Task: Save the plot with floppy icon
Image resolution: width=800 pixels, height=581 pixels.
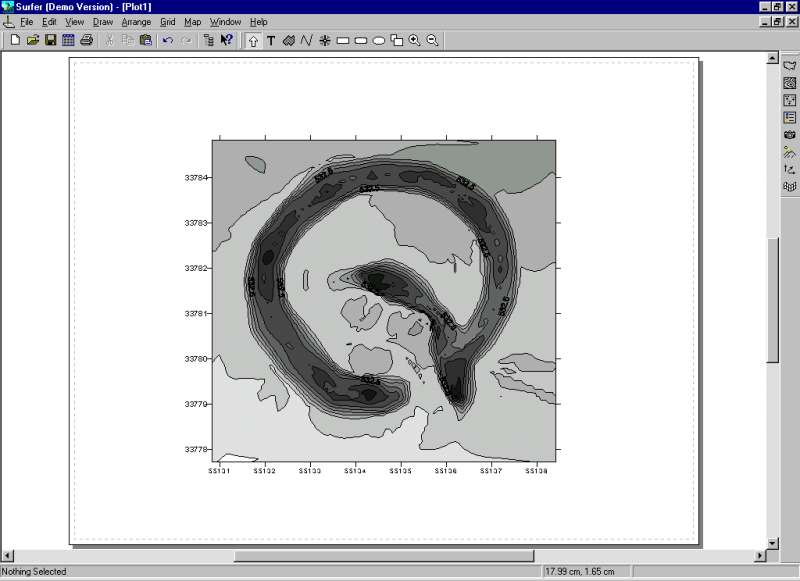Action: (x=50, y=40)
